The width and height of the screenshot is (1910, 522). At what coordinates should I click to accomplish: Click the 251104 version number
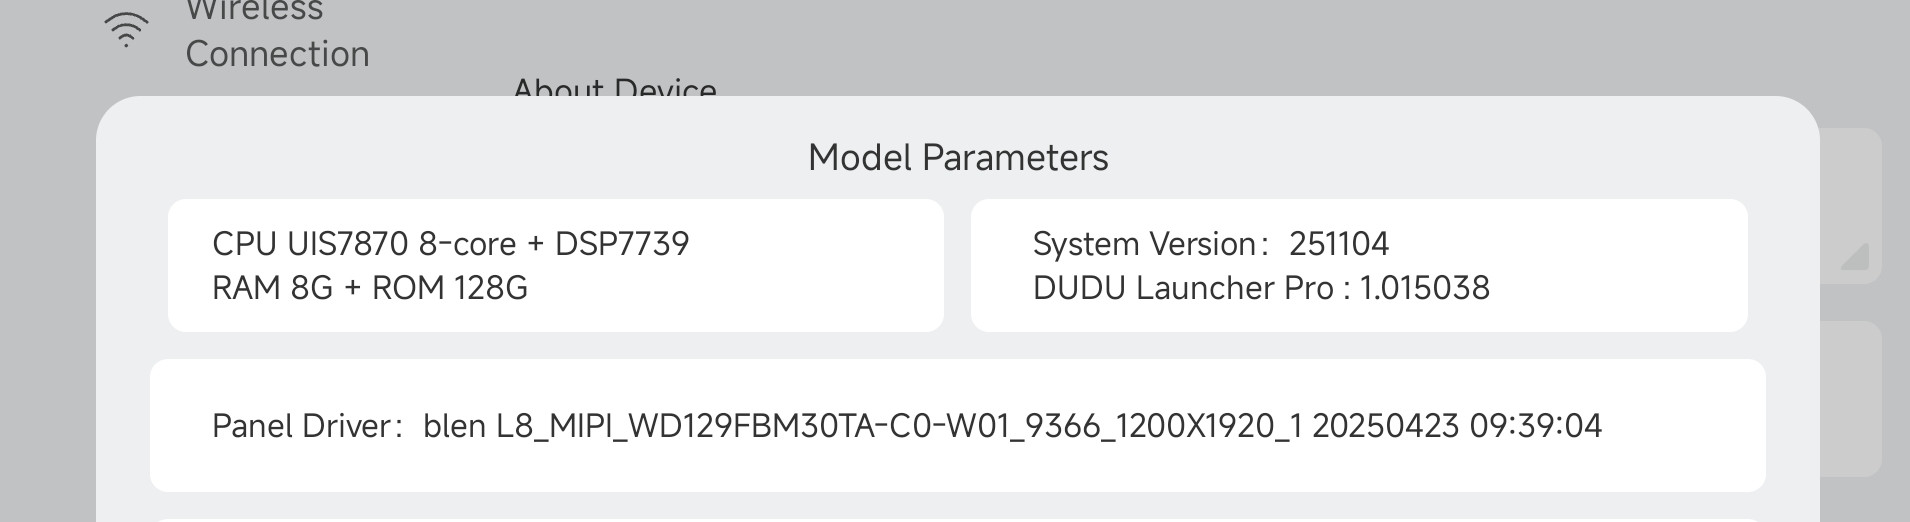click(x=1338, y=244)
